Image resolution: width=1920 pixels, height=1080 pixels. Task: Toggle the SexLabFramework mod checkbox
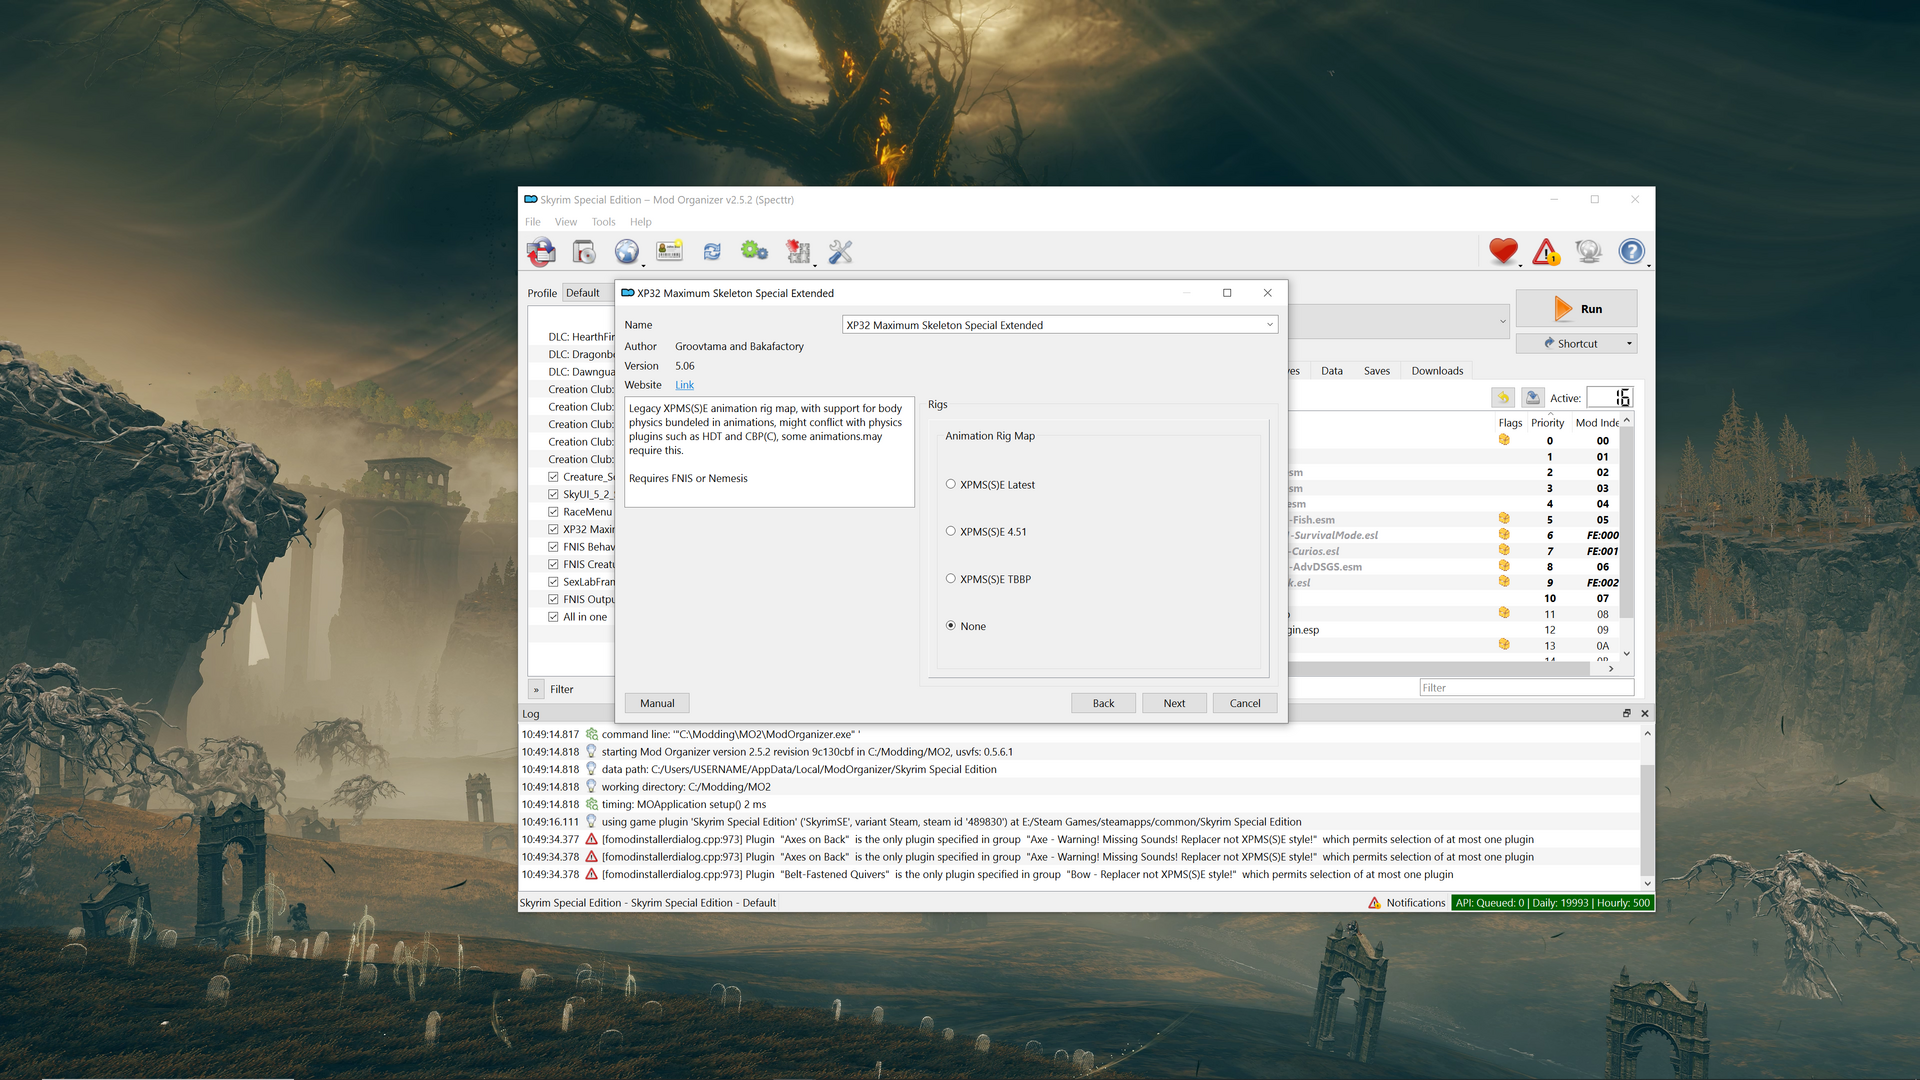click(x=553, y=581)
